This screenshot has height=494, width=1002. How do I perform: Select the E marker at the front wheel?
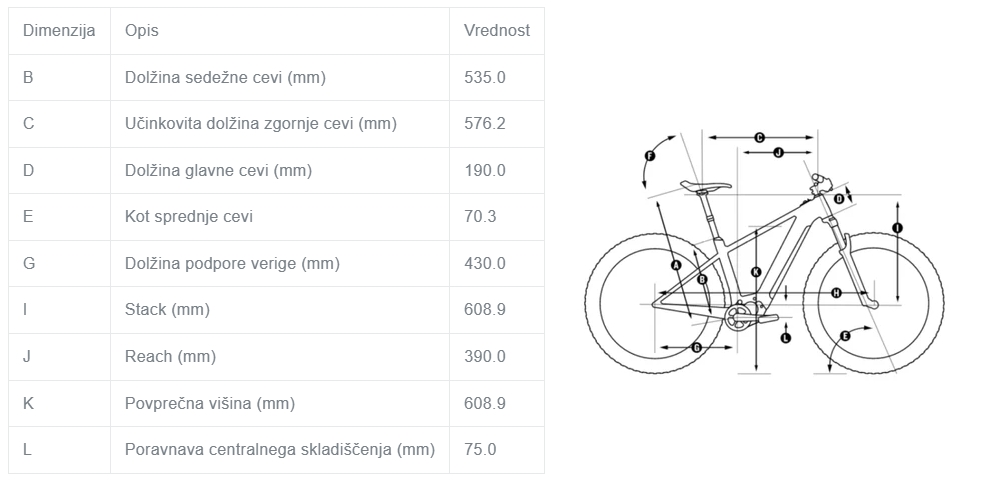845,336
